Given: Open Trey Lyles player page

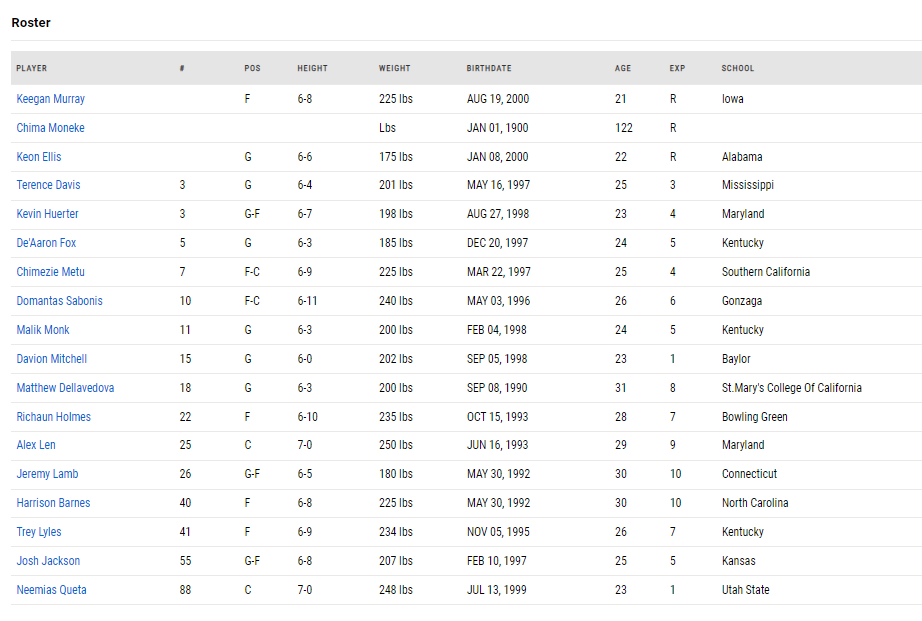Looking at the screenshot, I should tap(39, 532).
